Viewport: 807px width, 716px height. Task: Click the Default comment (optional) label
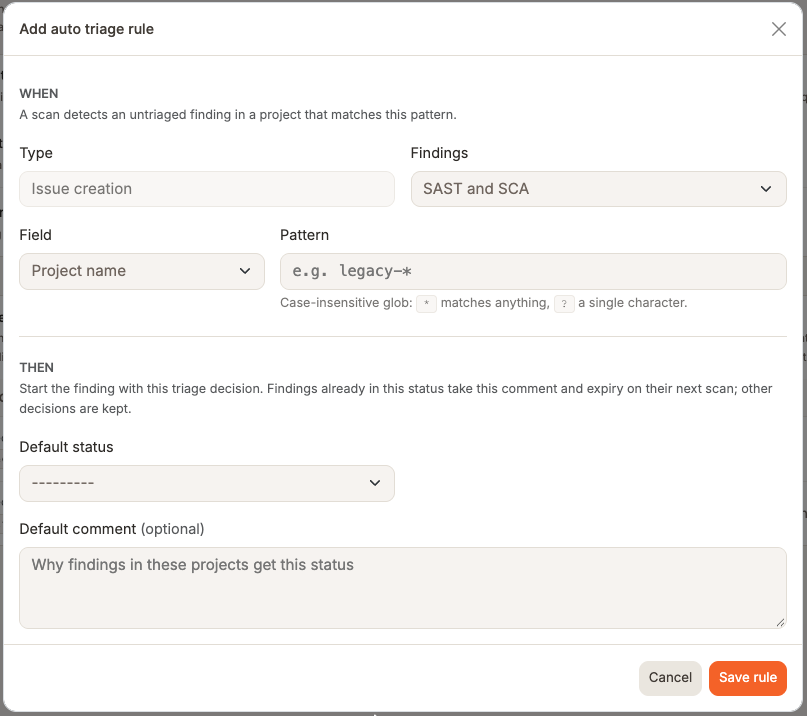pos(112,529)
